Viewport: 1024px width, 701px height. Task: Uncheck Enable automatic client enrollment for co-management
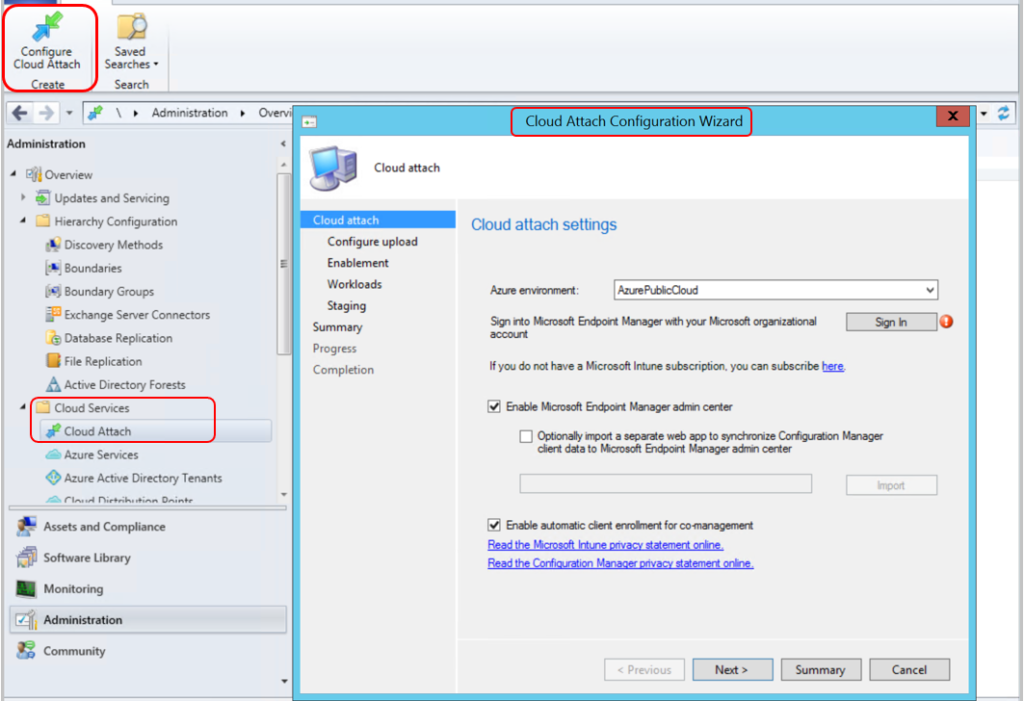point(494,525)
